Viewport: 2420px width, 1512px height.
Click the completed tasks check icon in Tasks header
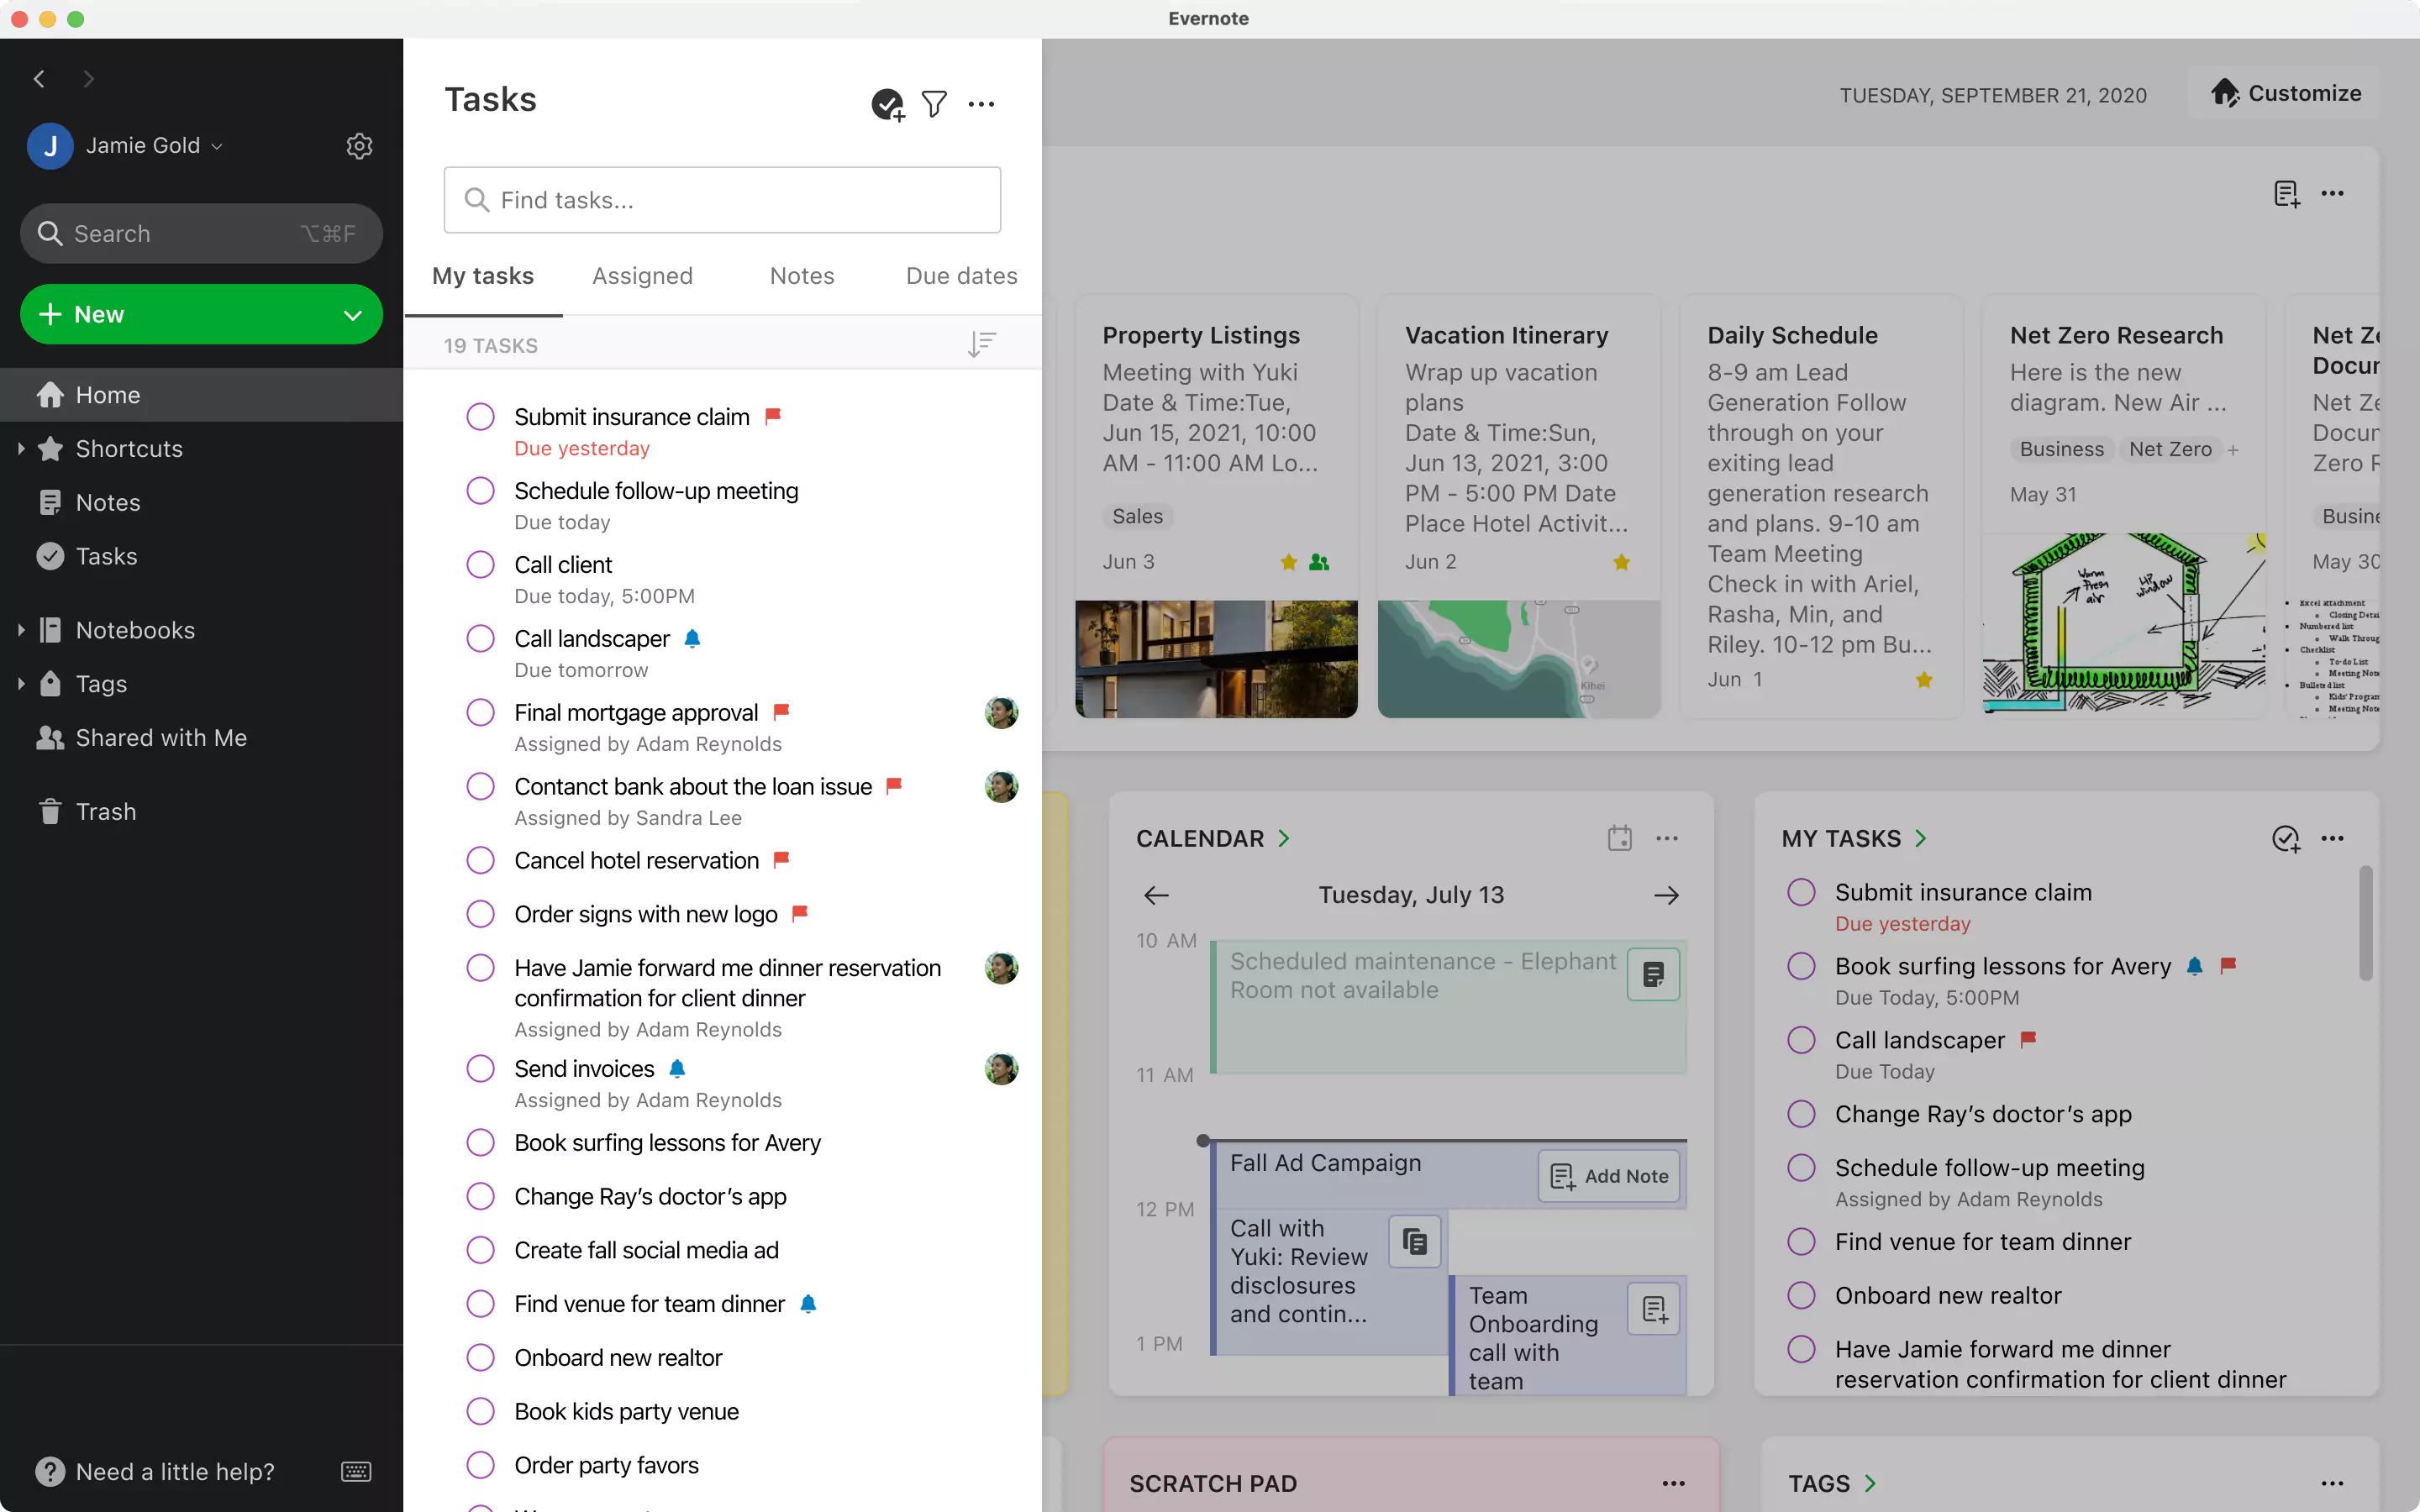coord(886,104)
